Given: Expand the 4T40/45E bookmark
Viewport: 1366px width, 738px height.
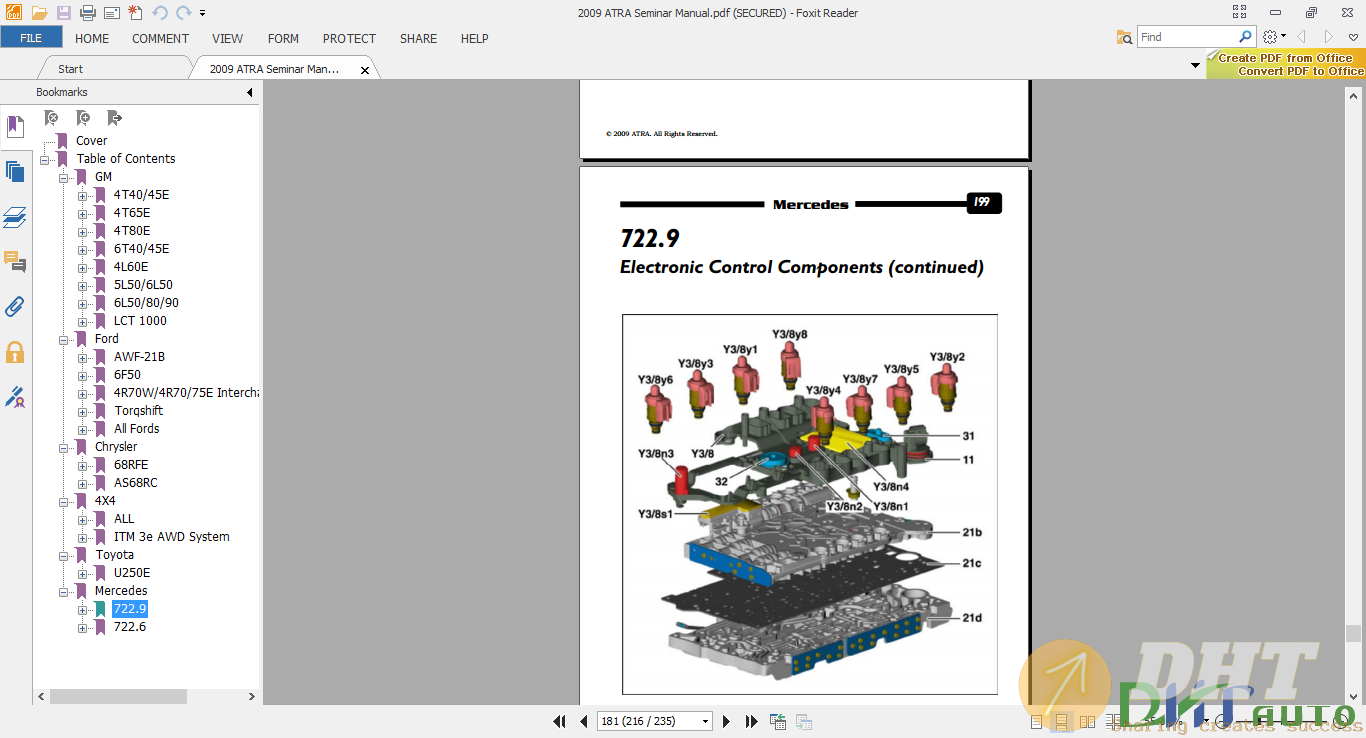Looking at the screenshot, I should 83,195.
